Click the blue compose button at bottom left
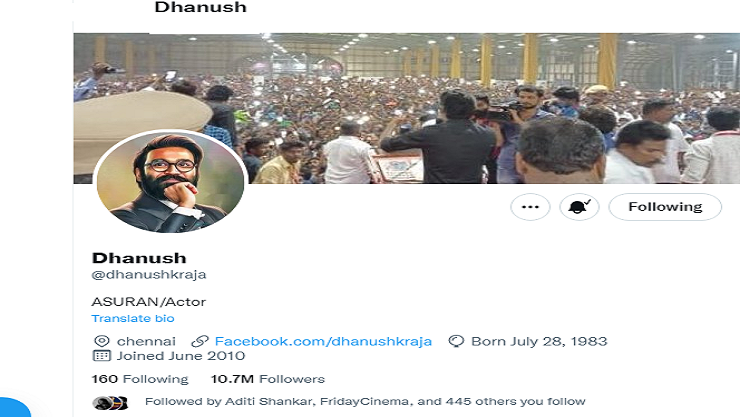This screenshot has height=417, width=740. (13, 409)
